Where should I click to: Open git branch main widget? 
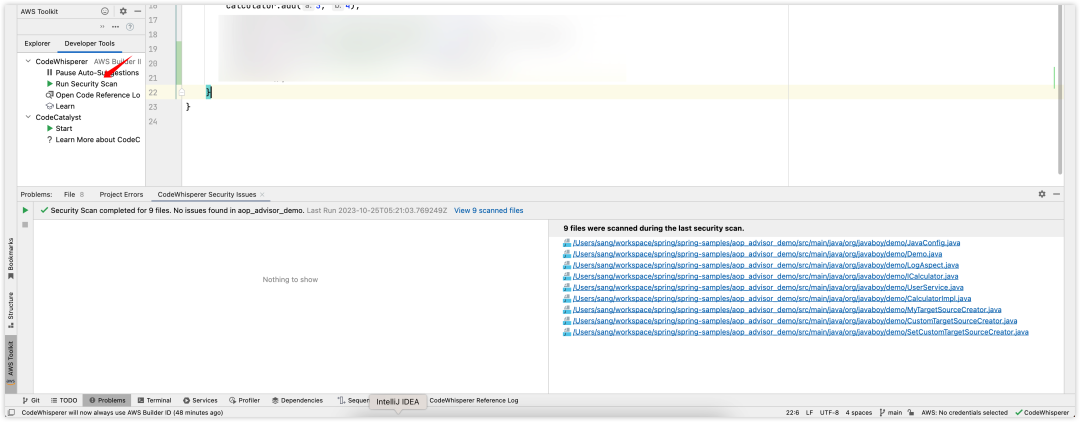point(891,412)
